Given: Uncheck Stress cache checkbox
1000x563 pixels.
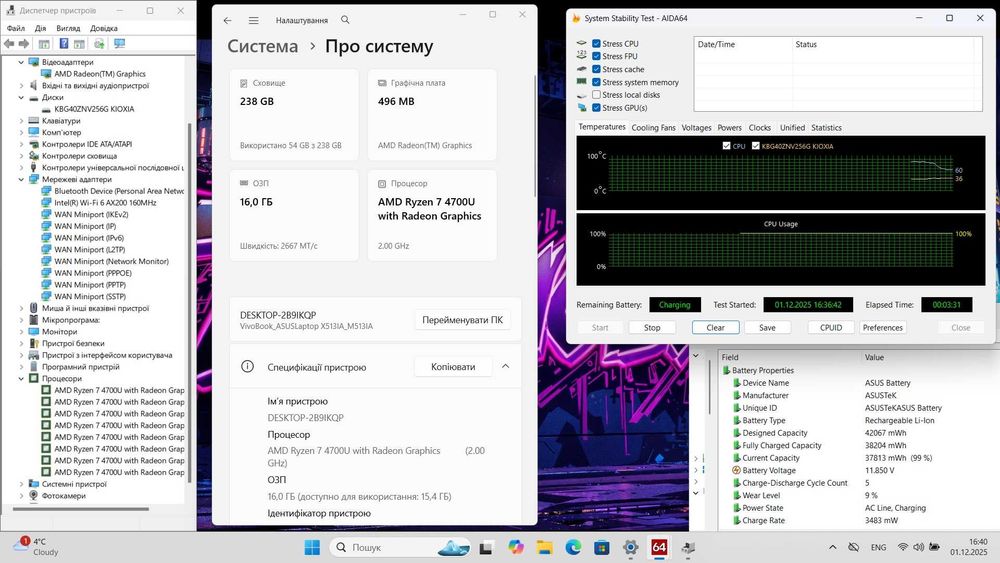Looking at the screenshot, I should (x=596, y=69).
